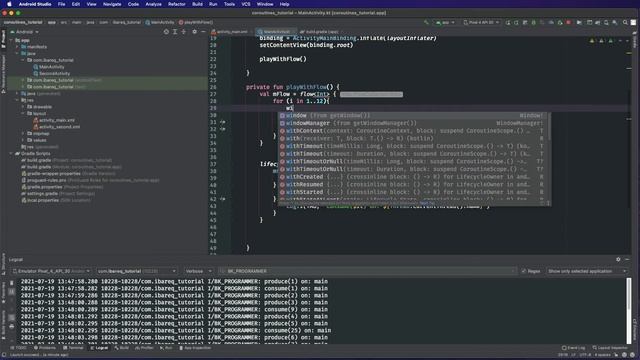Viewport: 640px width, 360px height.
Task: Click the Run app play icon
Action: coord(508,22)
